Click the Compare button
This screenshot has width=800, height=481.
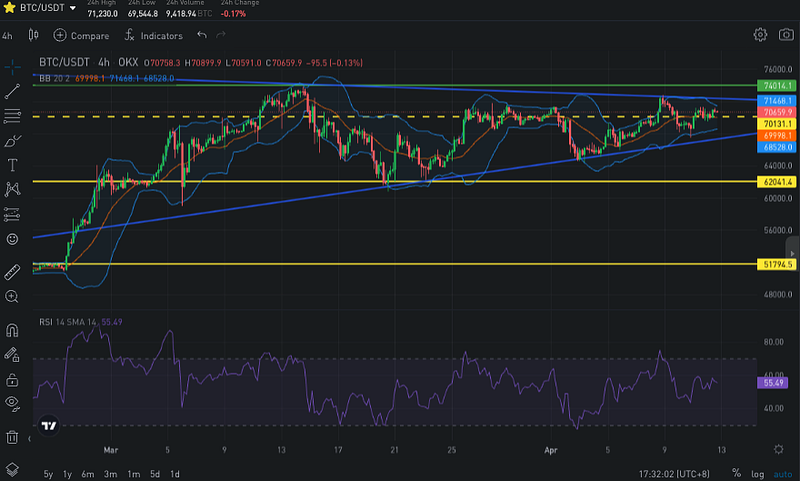(x=81, y=35)
